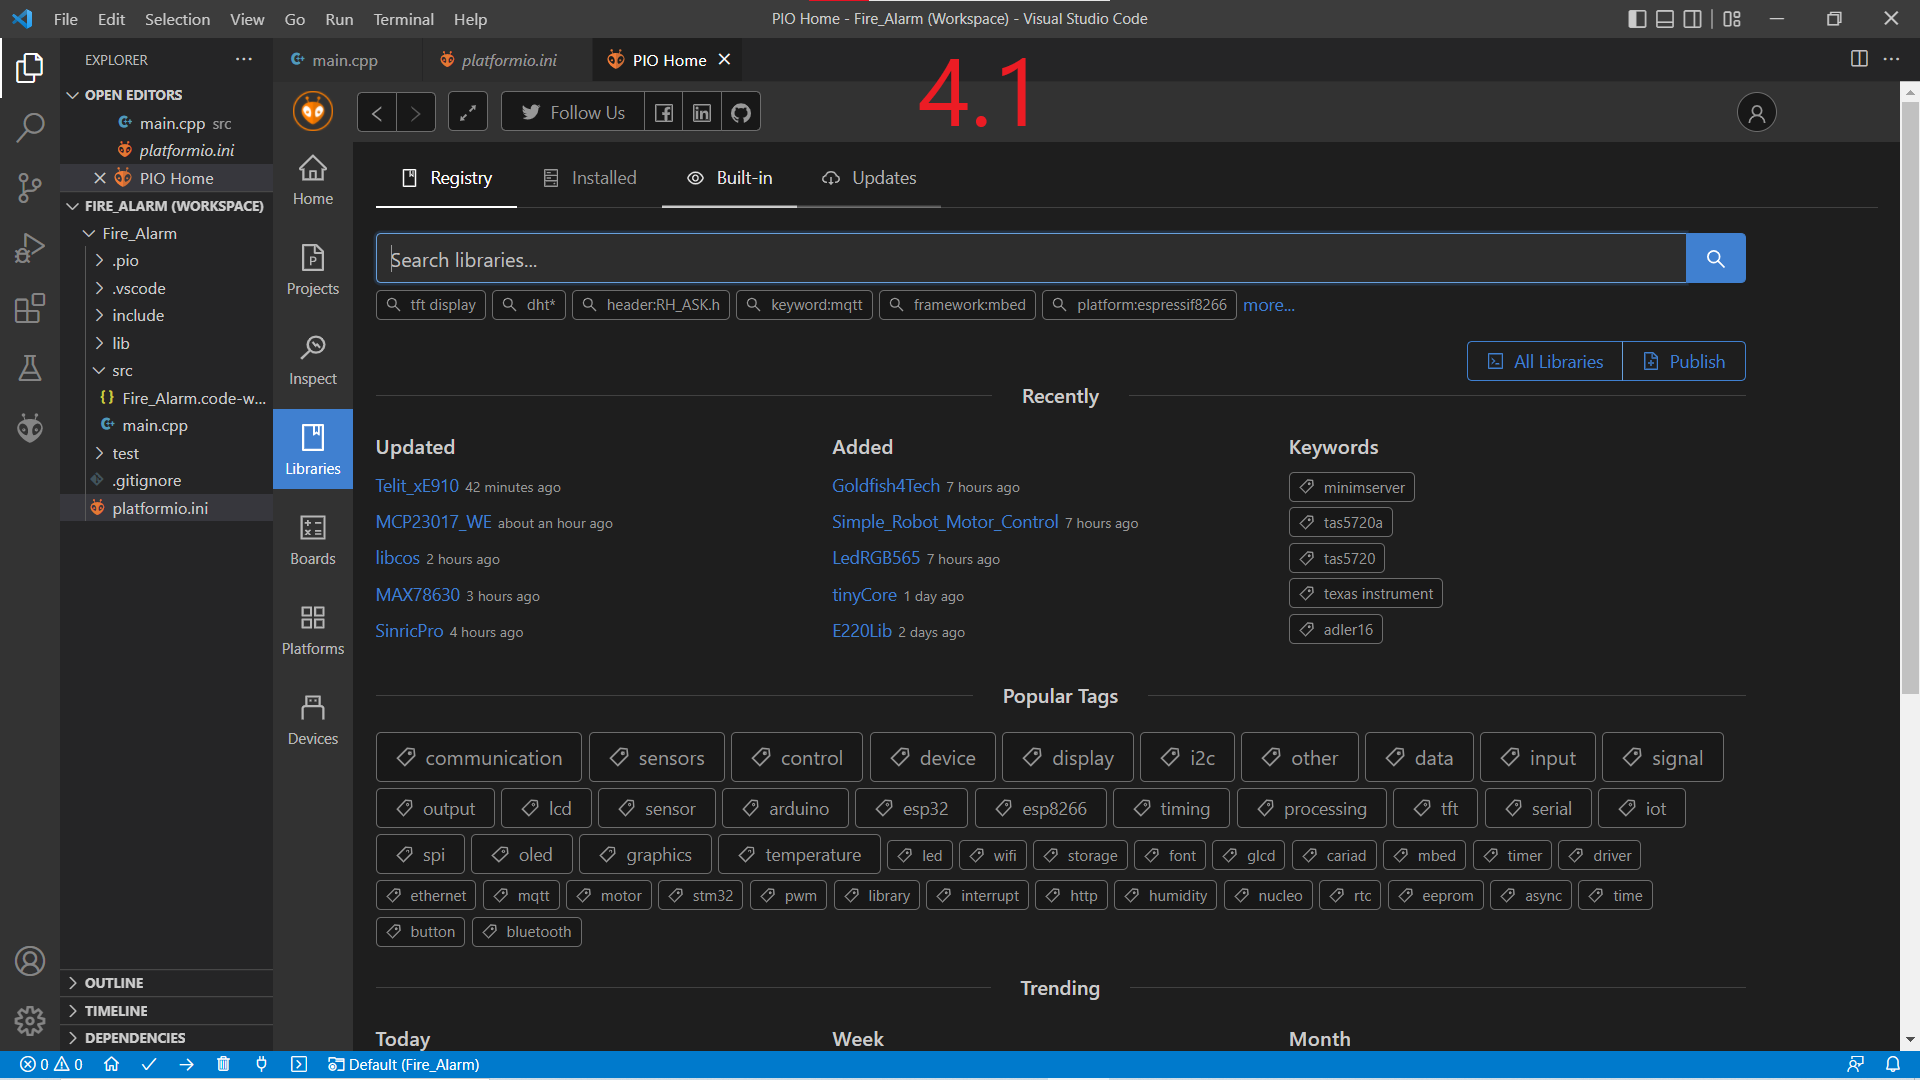
Task: Switch to the Installed libraries tab
Action: tap(590, 178)
